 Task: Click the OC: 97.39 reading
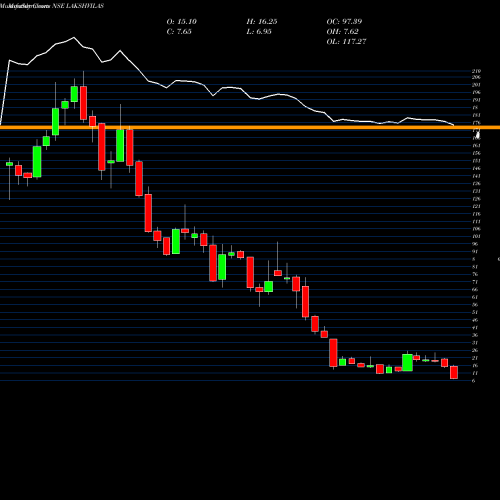tap(344, 22)
